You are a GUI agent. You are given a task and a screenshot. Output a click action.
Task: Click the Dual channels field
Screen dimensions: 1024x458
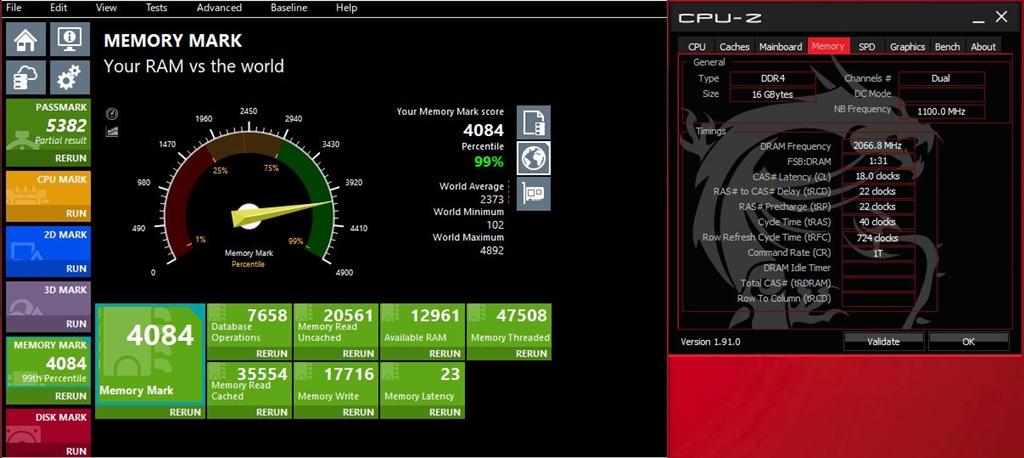(941, 78)
